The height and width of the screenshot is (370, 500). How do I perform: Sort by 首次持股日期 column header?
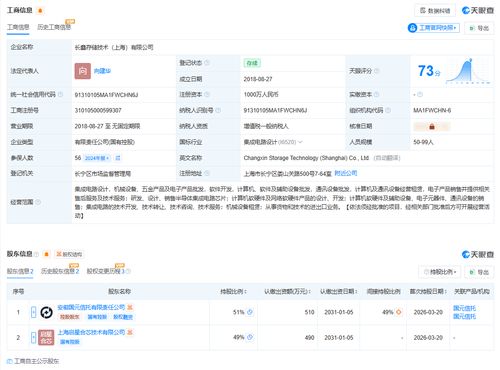428,292
